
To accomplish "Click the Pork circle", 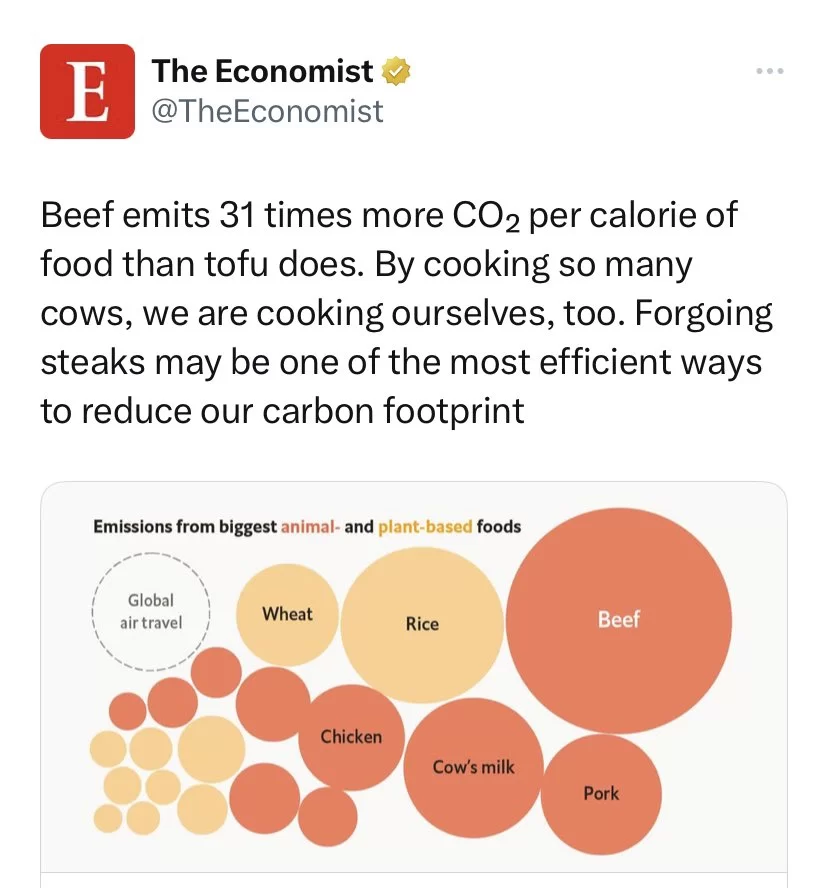I will click(x=601, y=794).
